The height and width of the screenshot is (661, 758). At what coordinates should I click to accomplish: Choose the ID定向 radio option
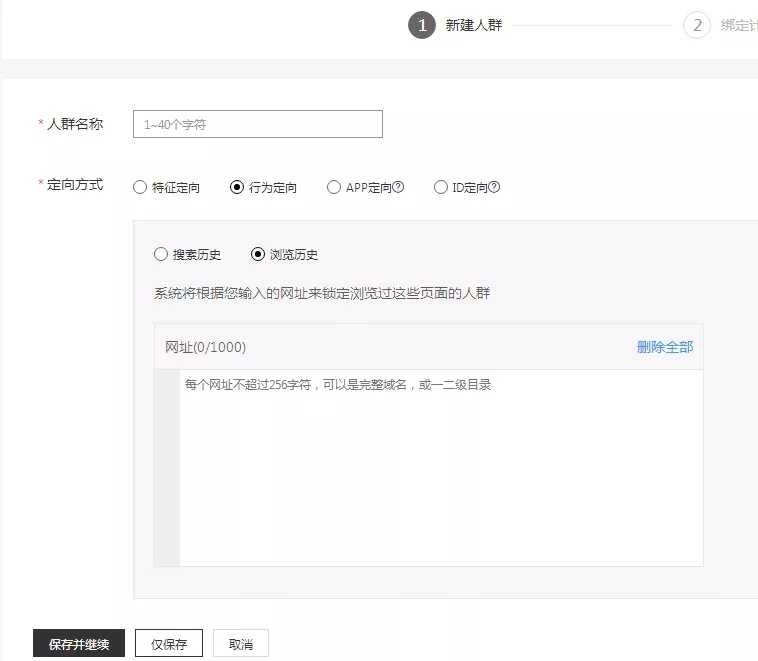(x=440, y=187)
